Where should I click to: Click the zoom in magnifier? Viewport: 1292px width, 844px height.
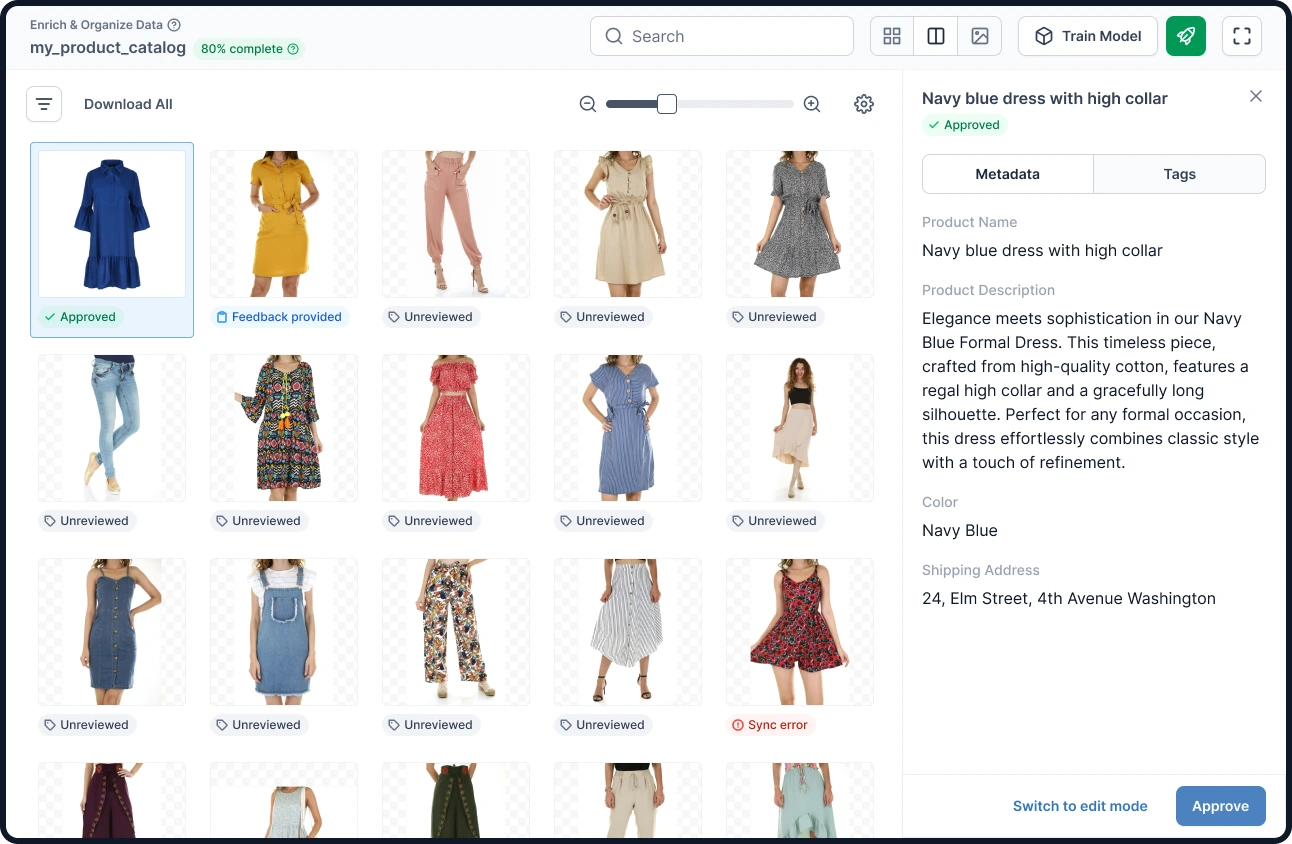click(812, 104)
